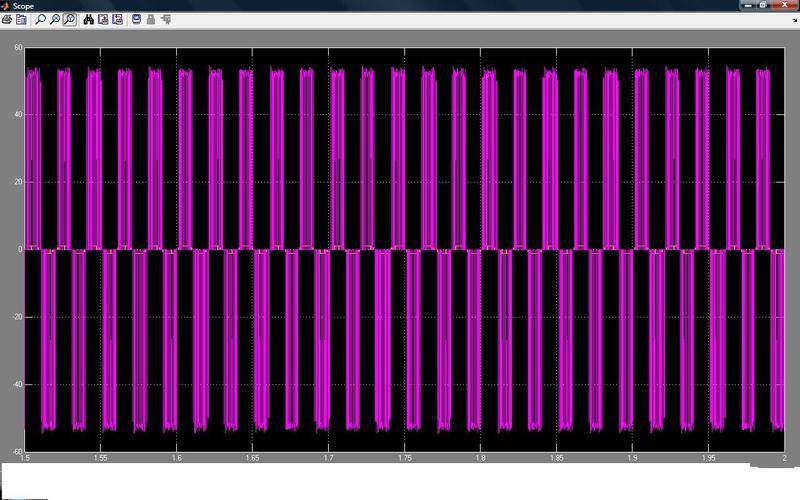Open the Signal selection tool
The width and height of the screenshot is (800, 500).
166,19
